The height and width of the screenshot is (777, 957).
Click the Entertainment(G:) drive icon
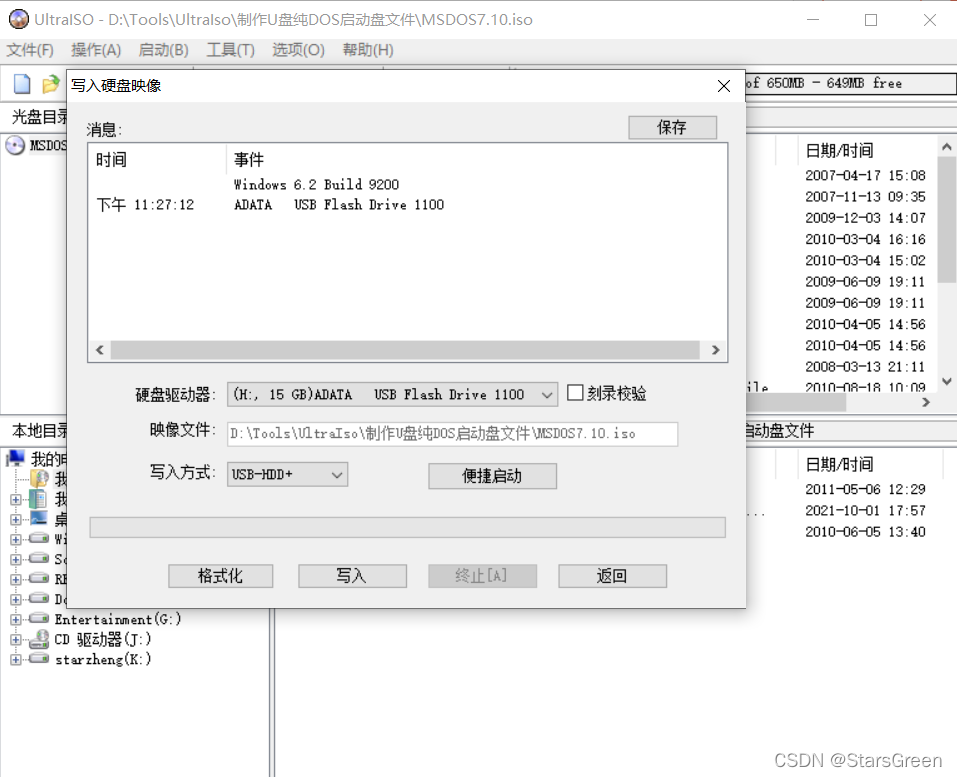[x=39, y=618]
